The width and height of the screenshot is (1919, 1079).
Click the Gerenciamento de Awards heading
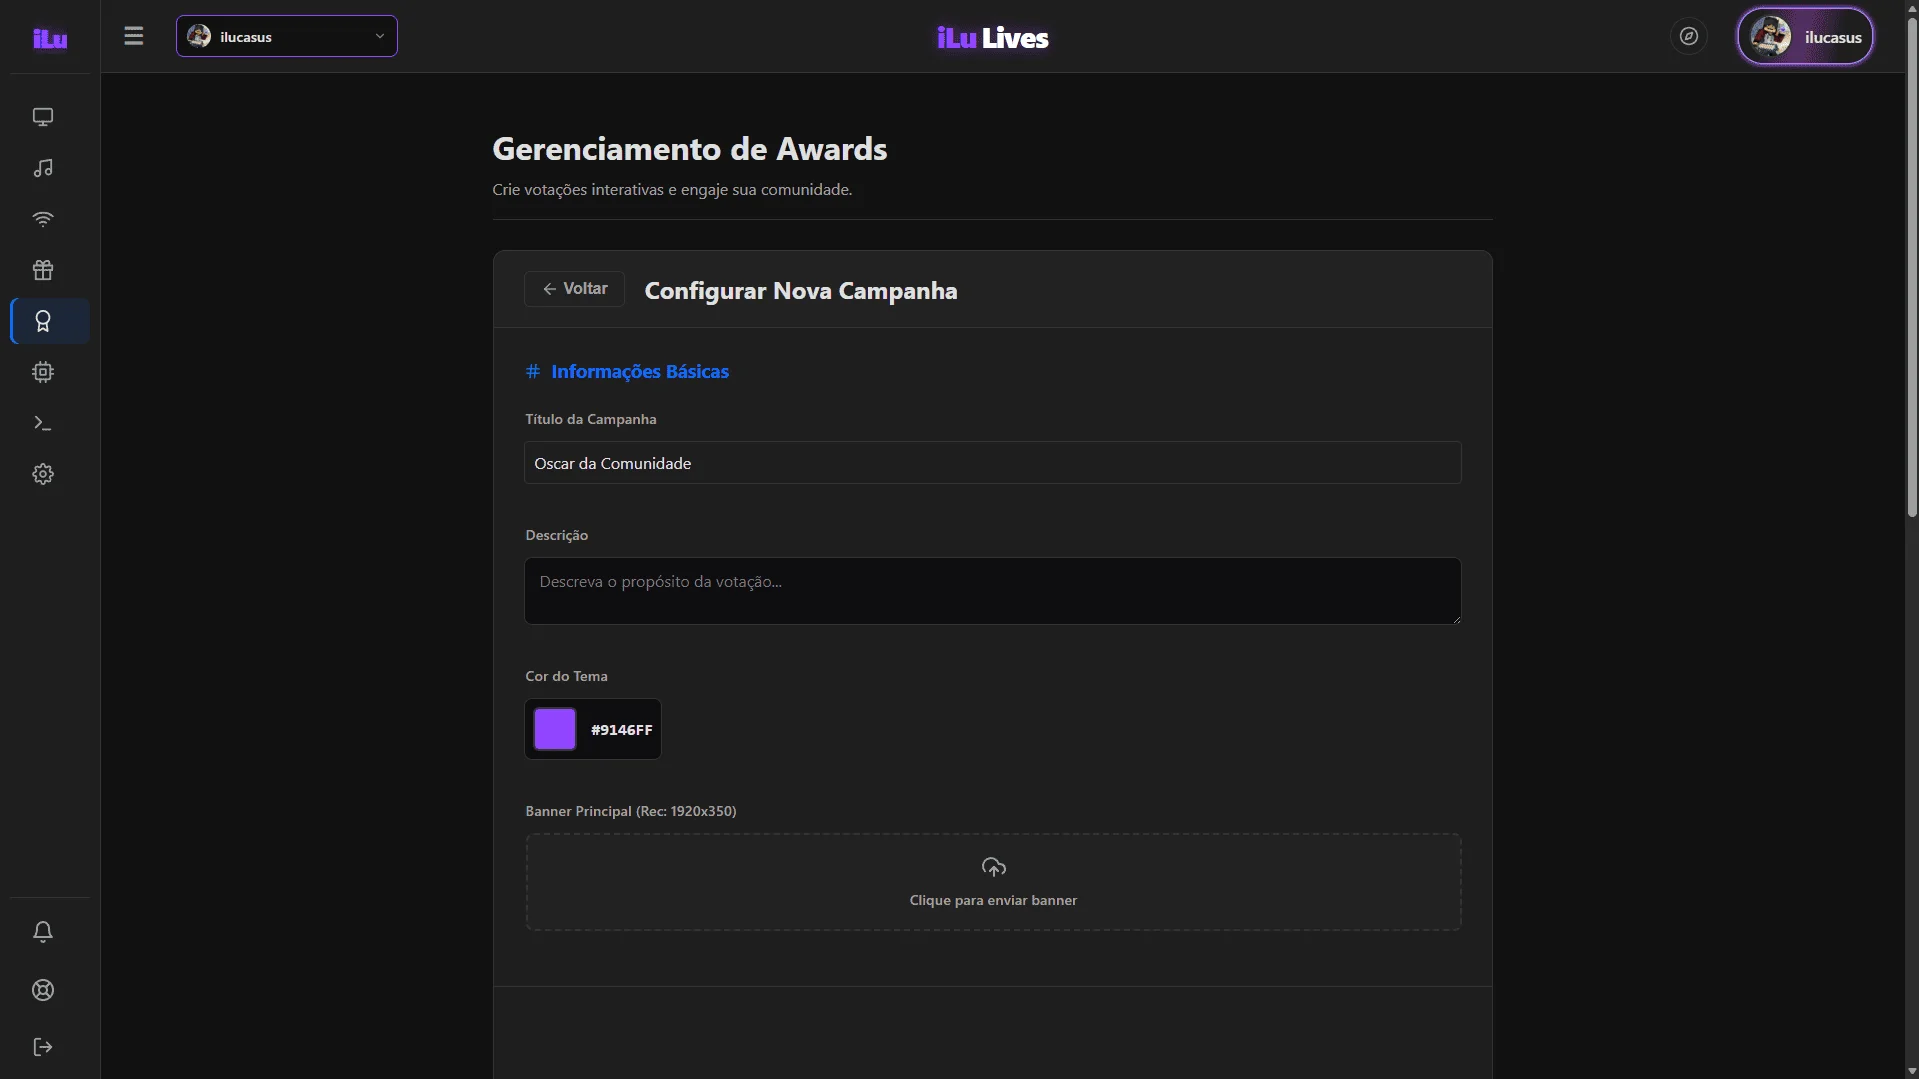click(690, 149)
